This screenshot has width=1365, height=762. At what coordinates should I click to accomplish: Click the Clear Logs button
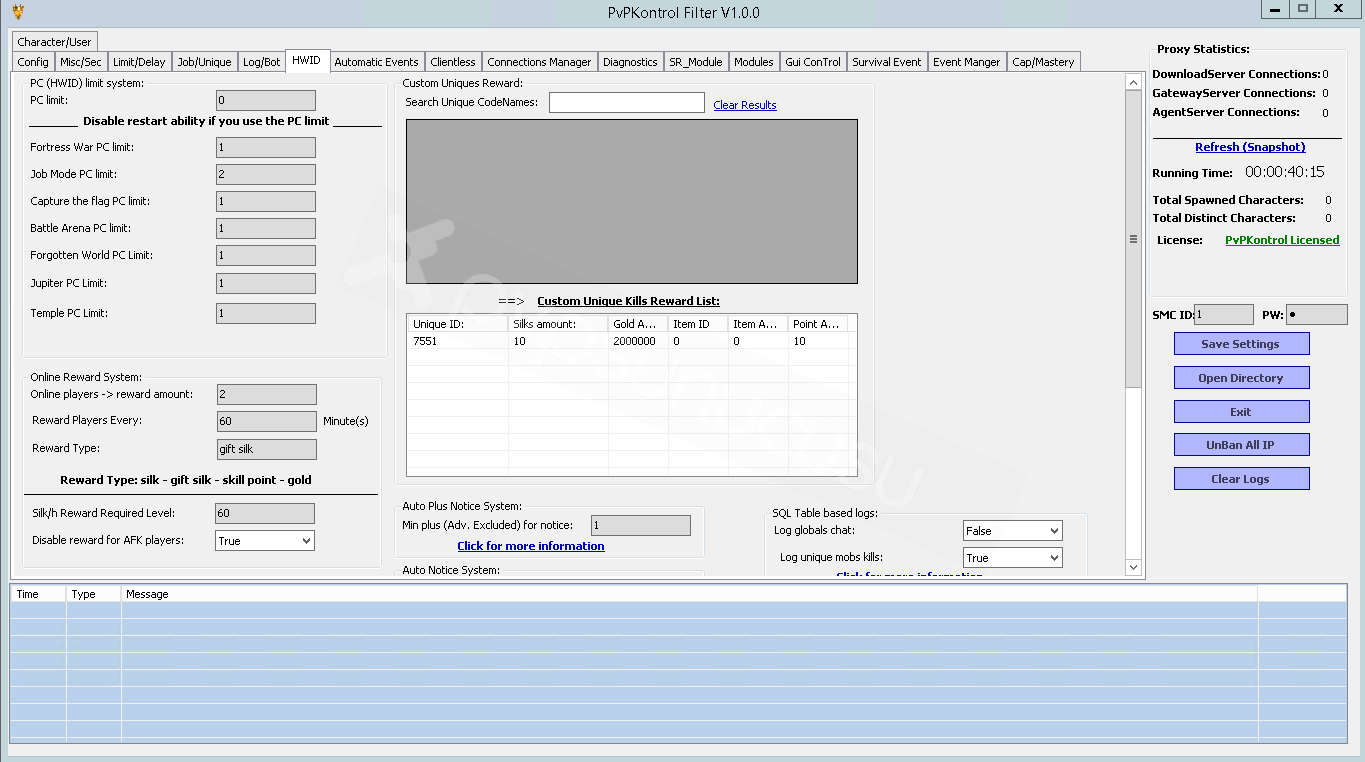pyautogui.click(x=1241, y=479)
